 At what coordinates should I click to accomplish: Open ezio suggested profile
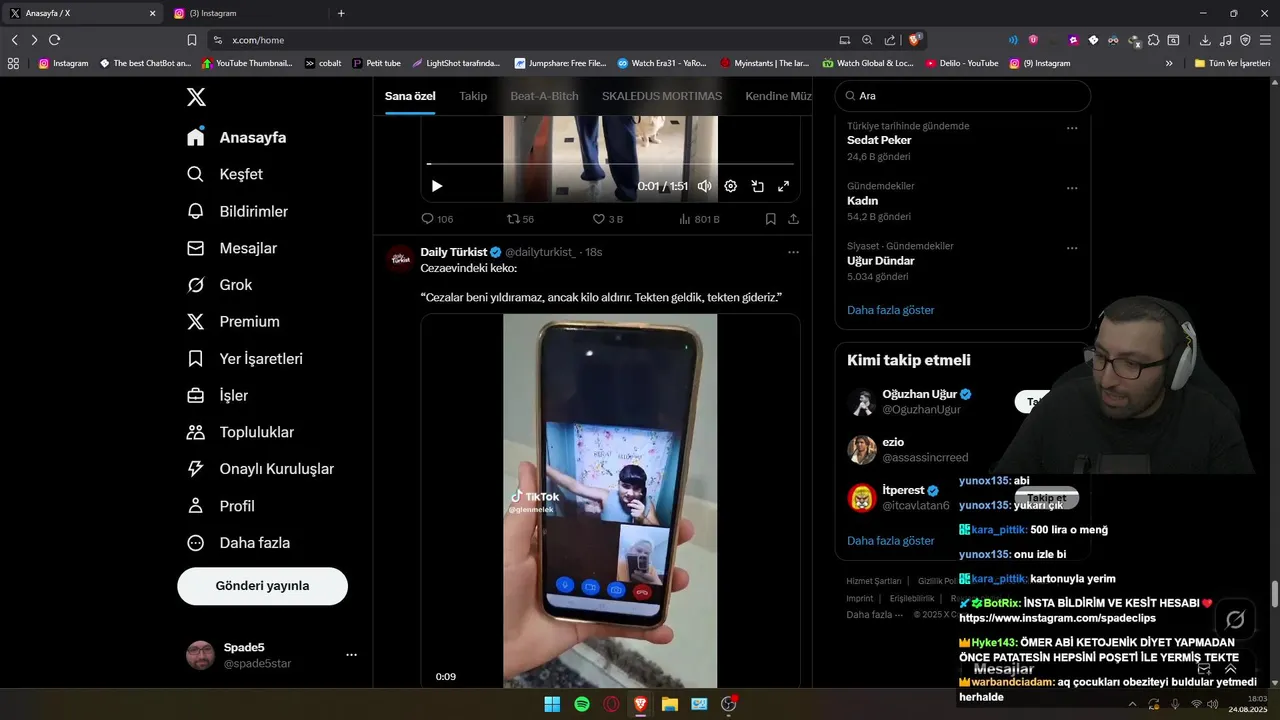pos(893,442)
